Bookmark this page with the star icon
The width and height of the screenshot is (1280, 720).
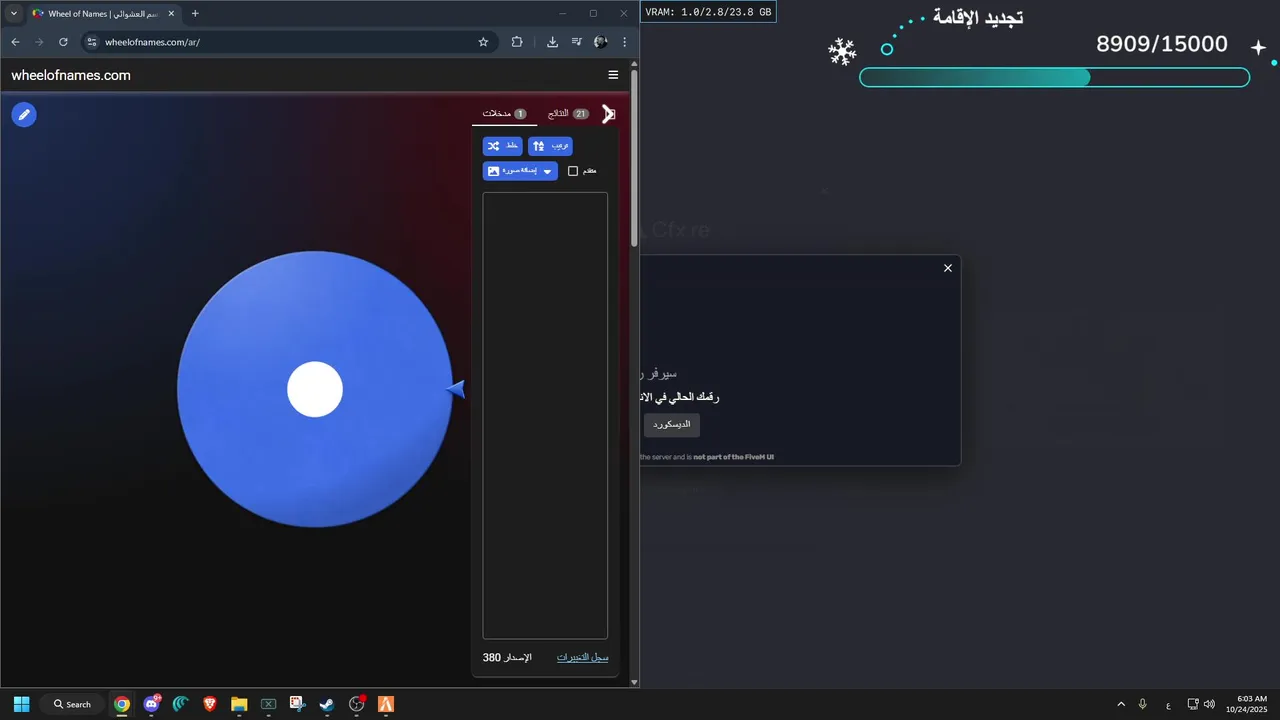pos(483,42)
